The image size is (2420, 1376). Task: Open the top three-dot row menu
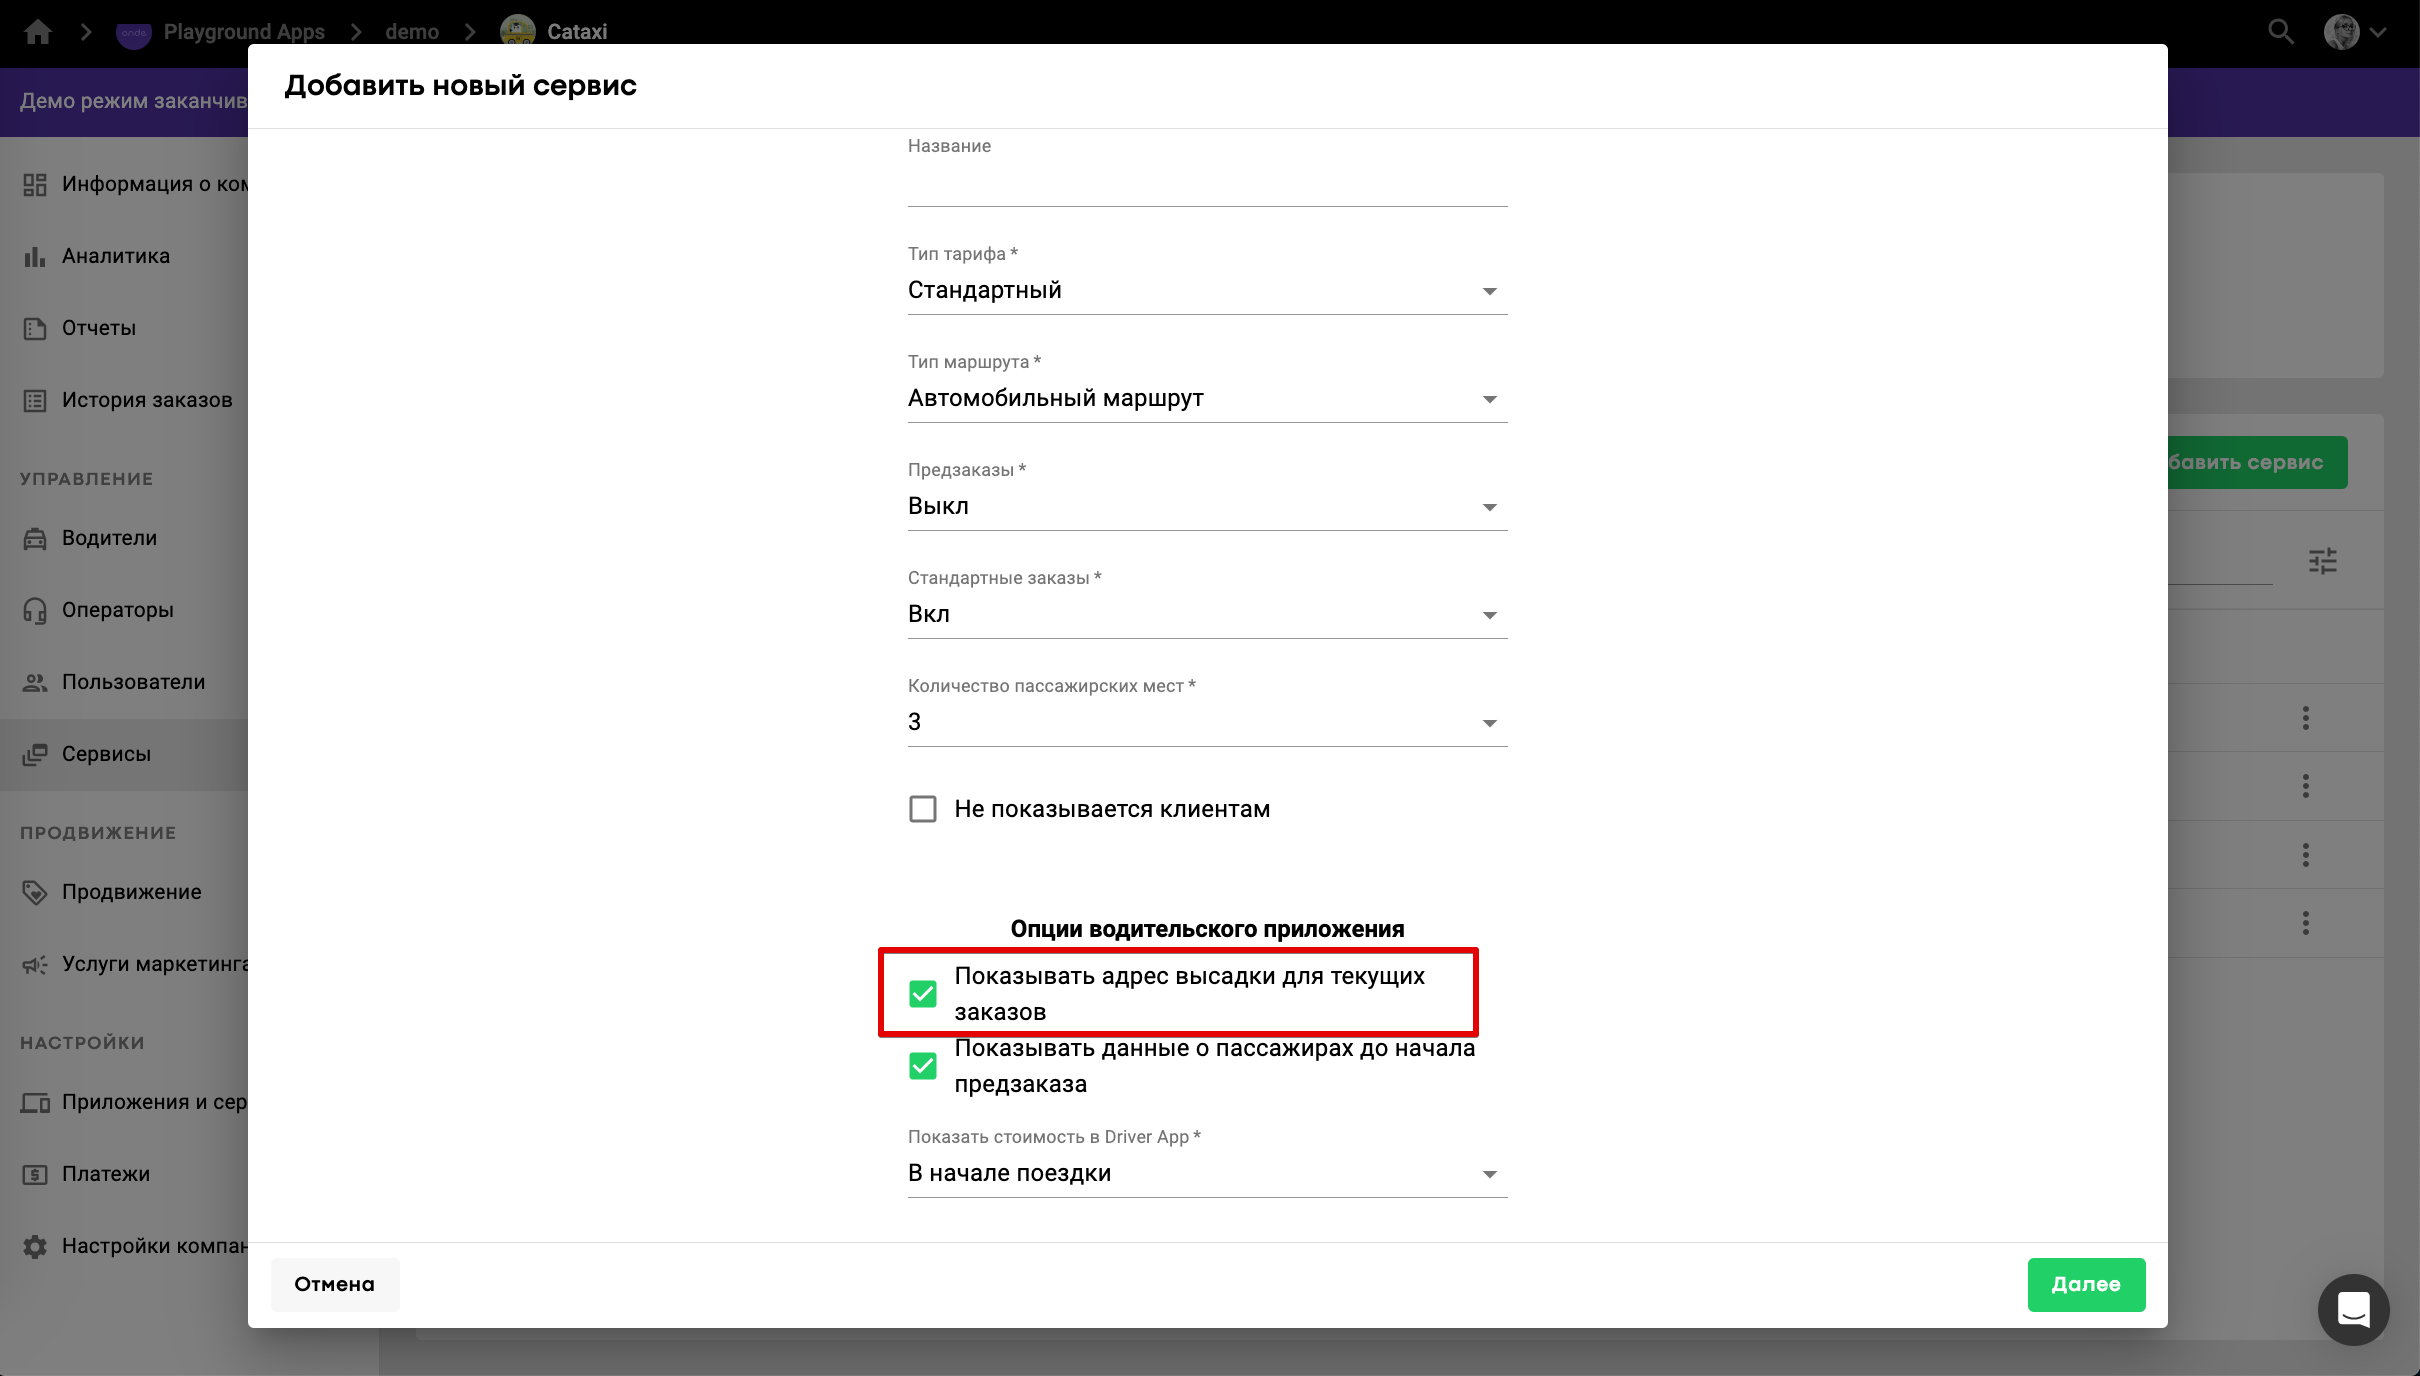coord(2305,718)
